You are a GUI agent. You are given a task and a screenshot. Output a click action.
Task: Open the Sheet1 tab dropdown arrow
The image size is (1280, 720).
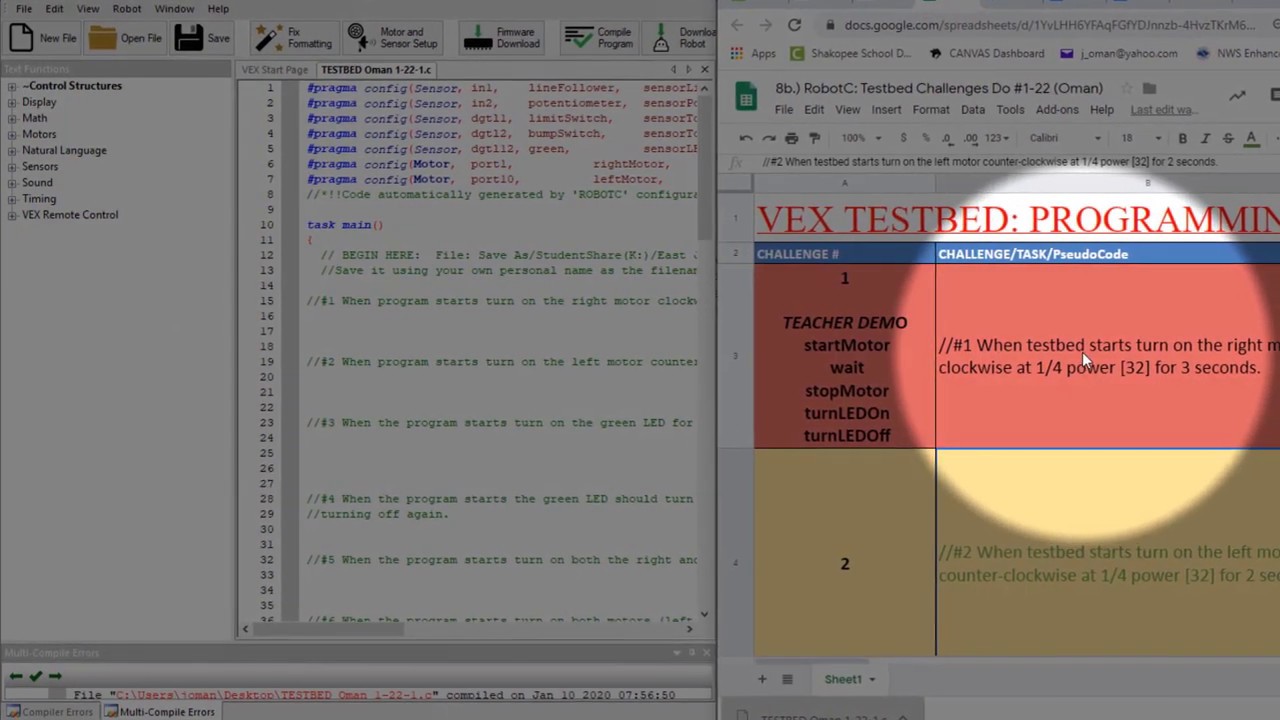tap(872, 680)
